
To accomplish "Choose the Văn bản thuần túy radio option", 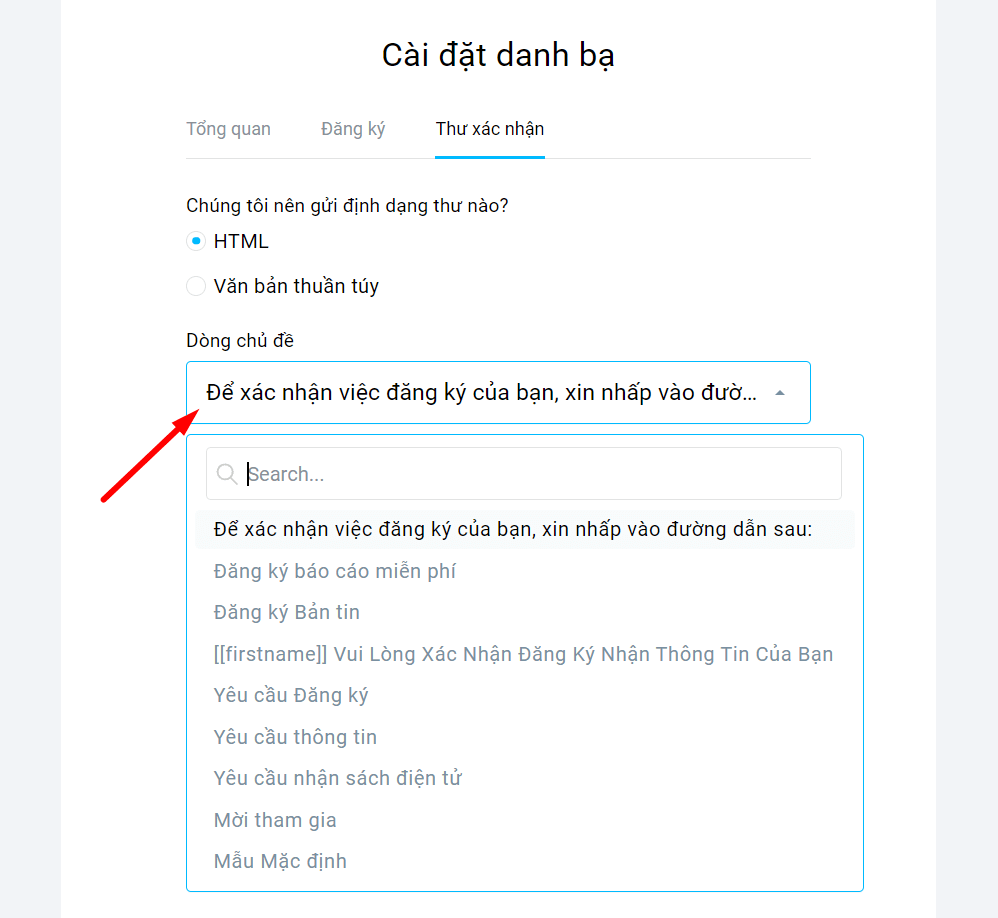I will (x=196, y=286).
